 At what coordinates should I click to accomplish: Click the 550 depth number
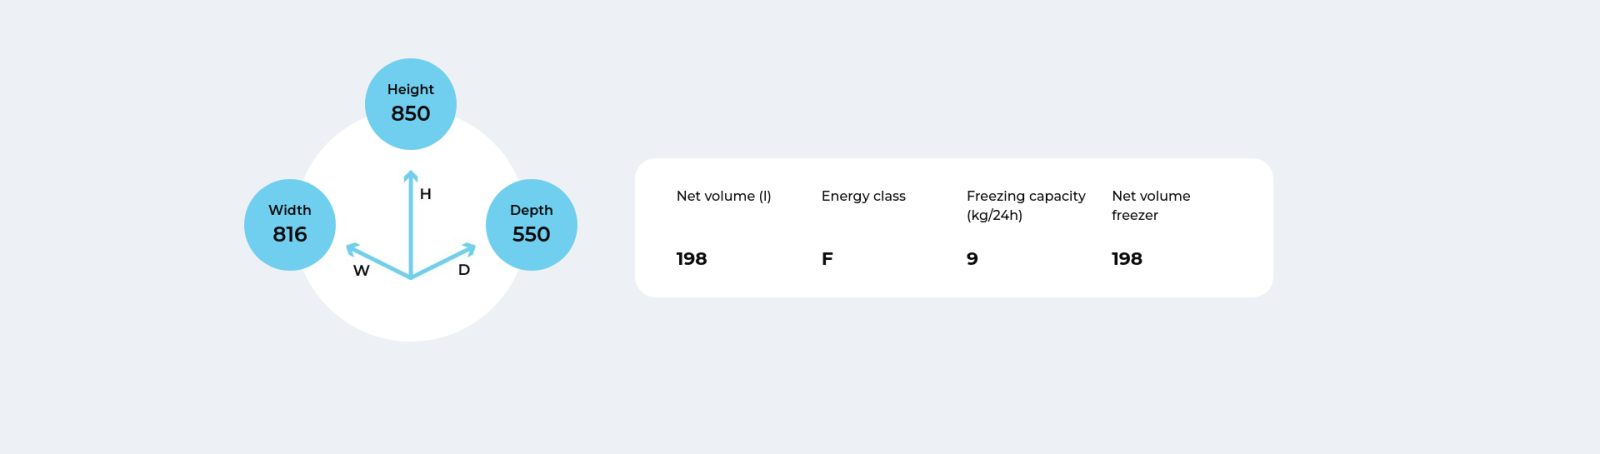point(531,234)
